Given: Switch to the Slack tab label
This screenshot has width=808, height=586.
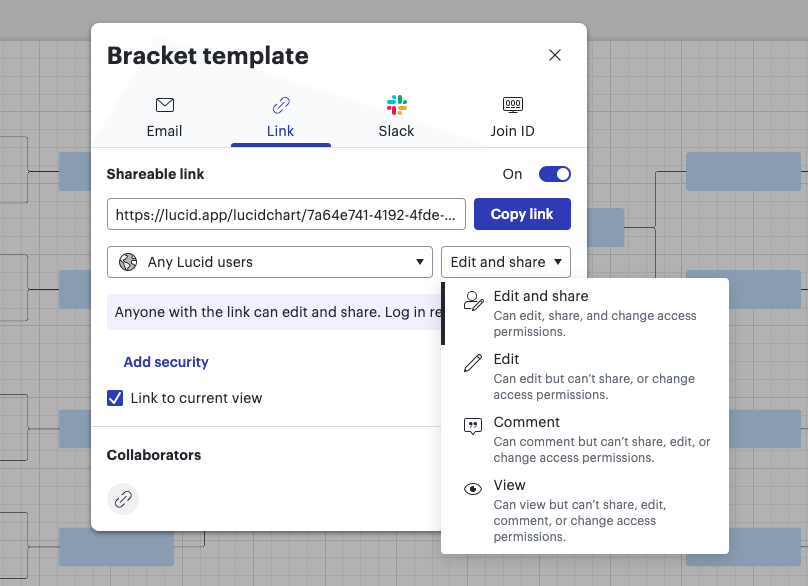Looking at the screenshot, I should (397, 131).
